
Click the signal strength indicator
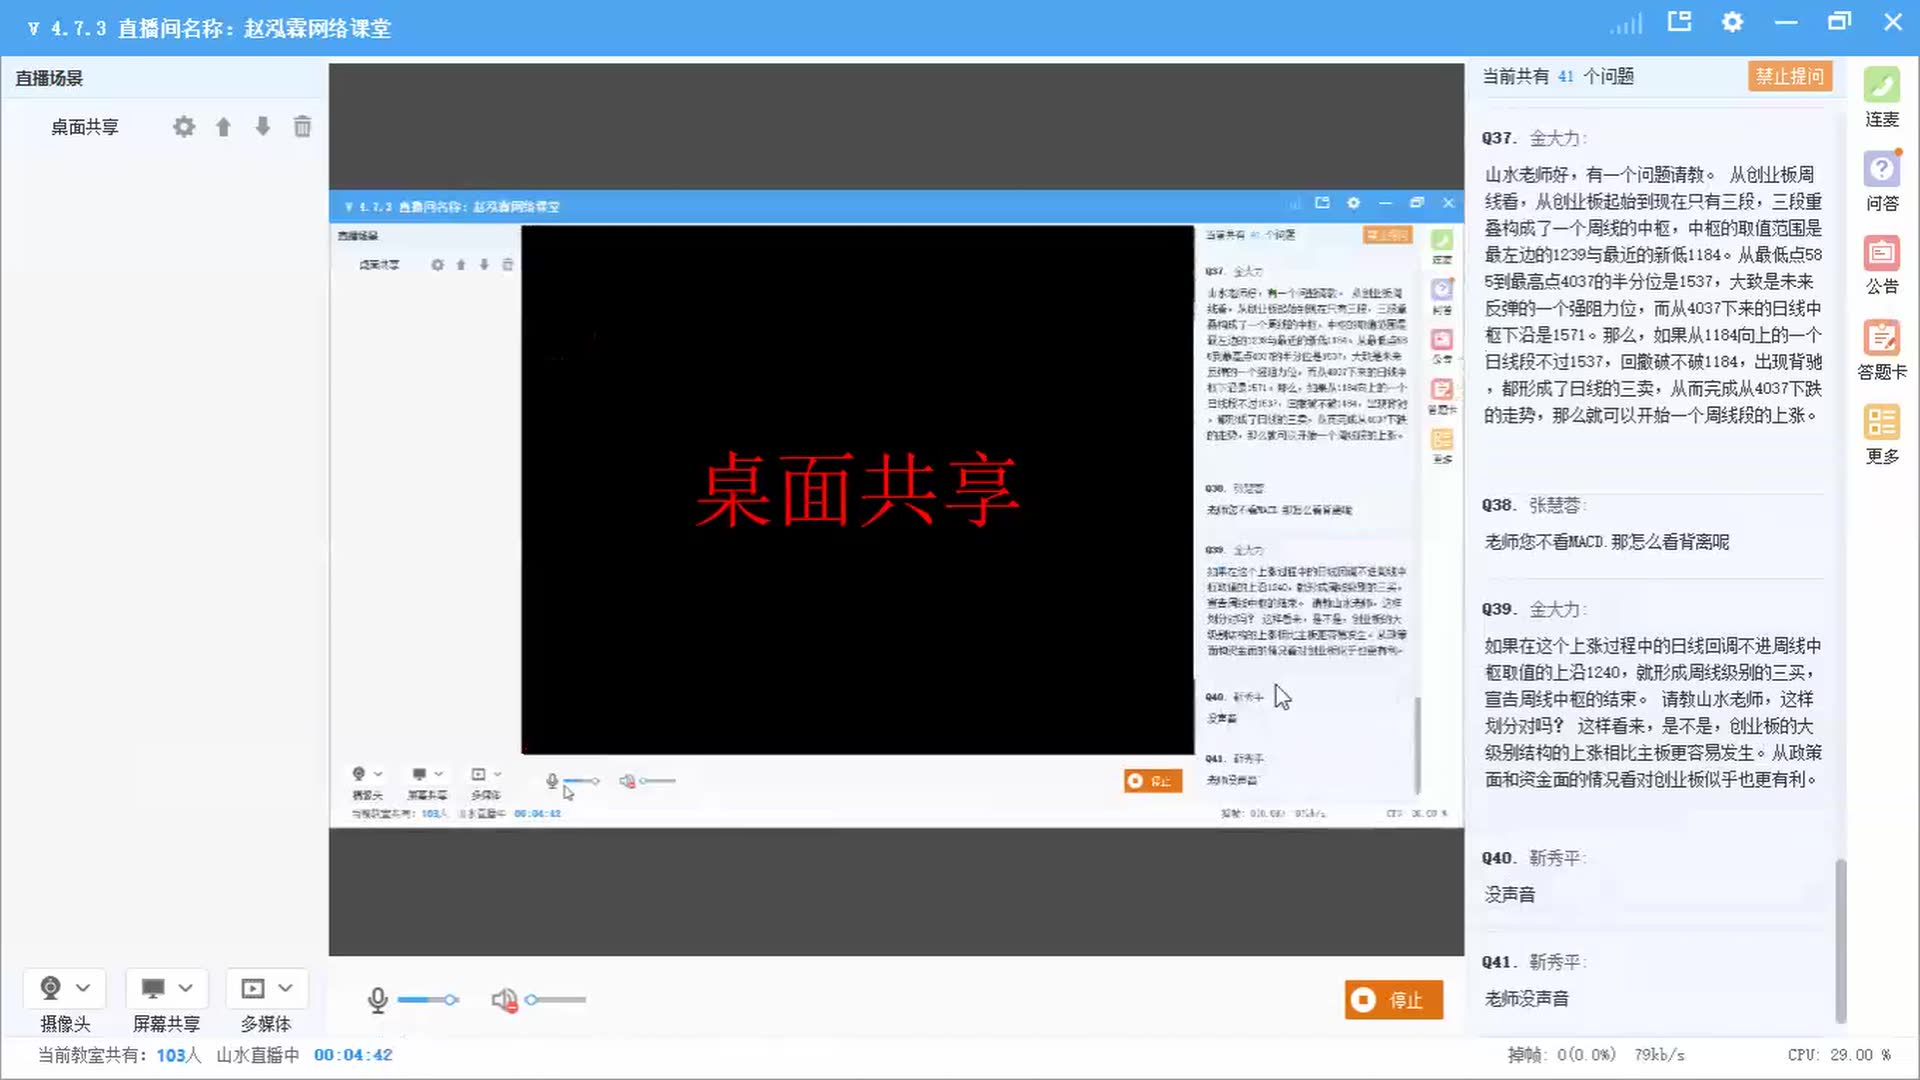(x=1626, y=23)
